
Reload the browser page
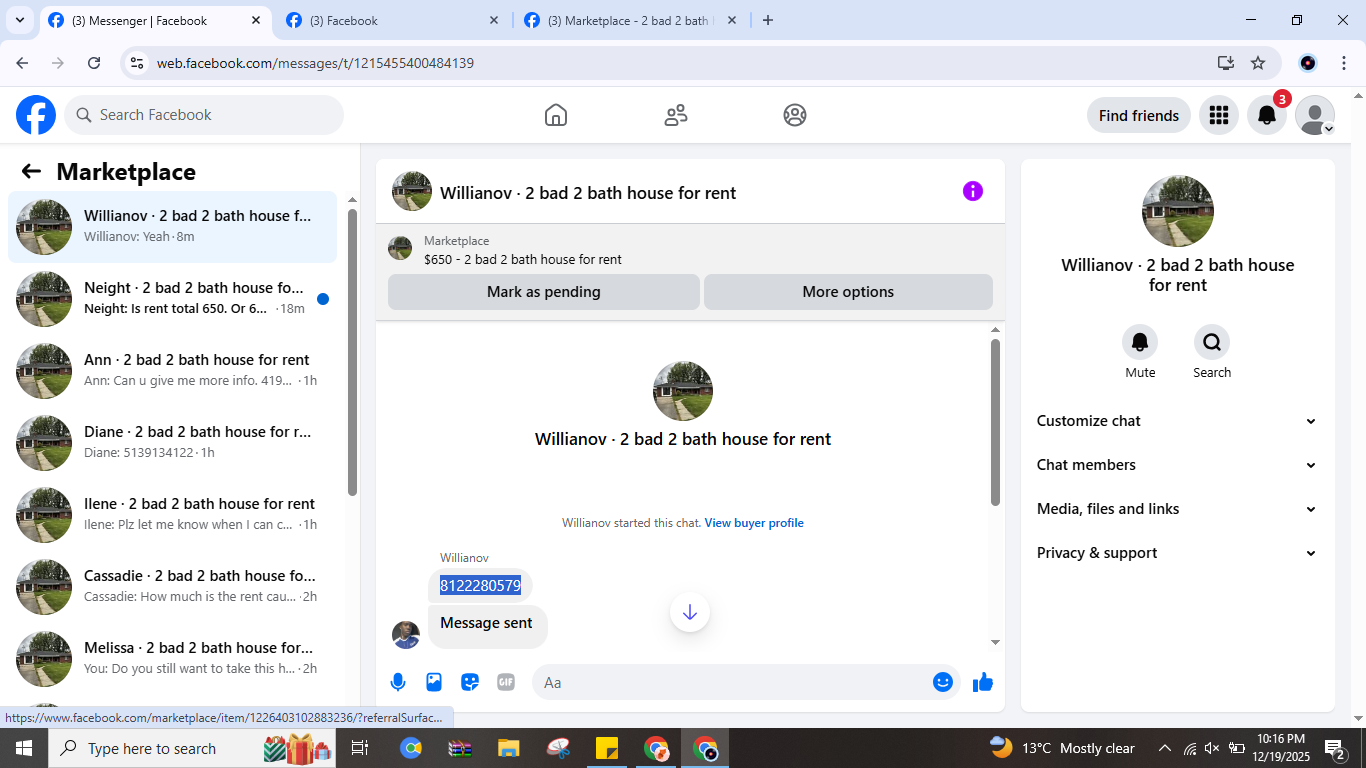tap(94, 63)
